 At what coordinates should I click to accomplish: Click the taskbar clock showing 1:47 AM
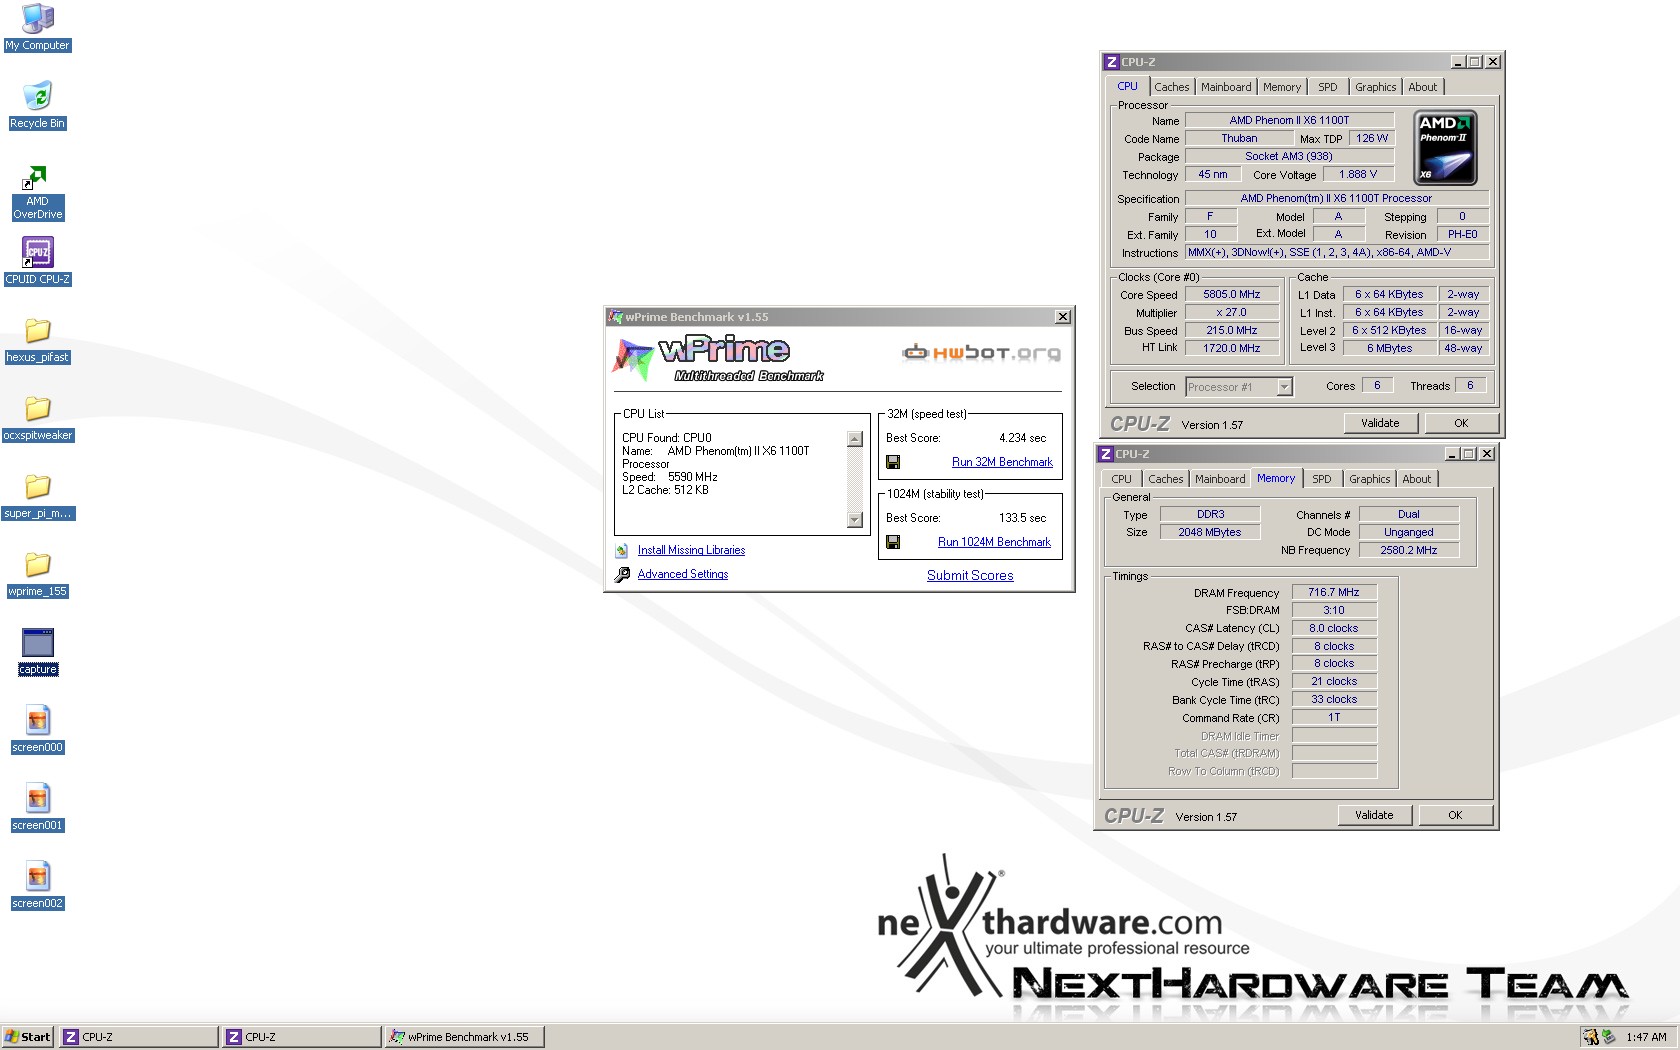(x=1646, y=1037)
